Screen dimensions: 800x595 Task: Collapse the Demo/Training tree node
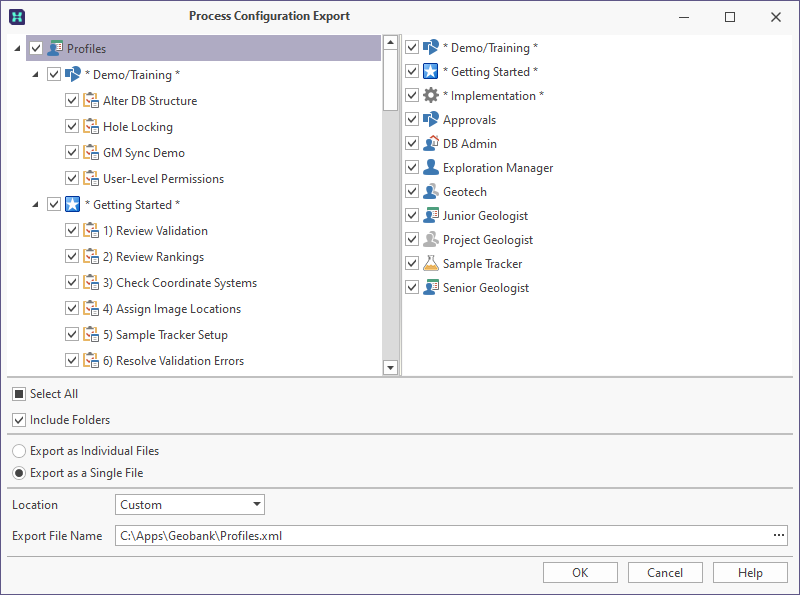pyautogui.click(x=35, y=75)
